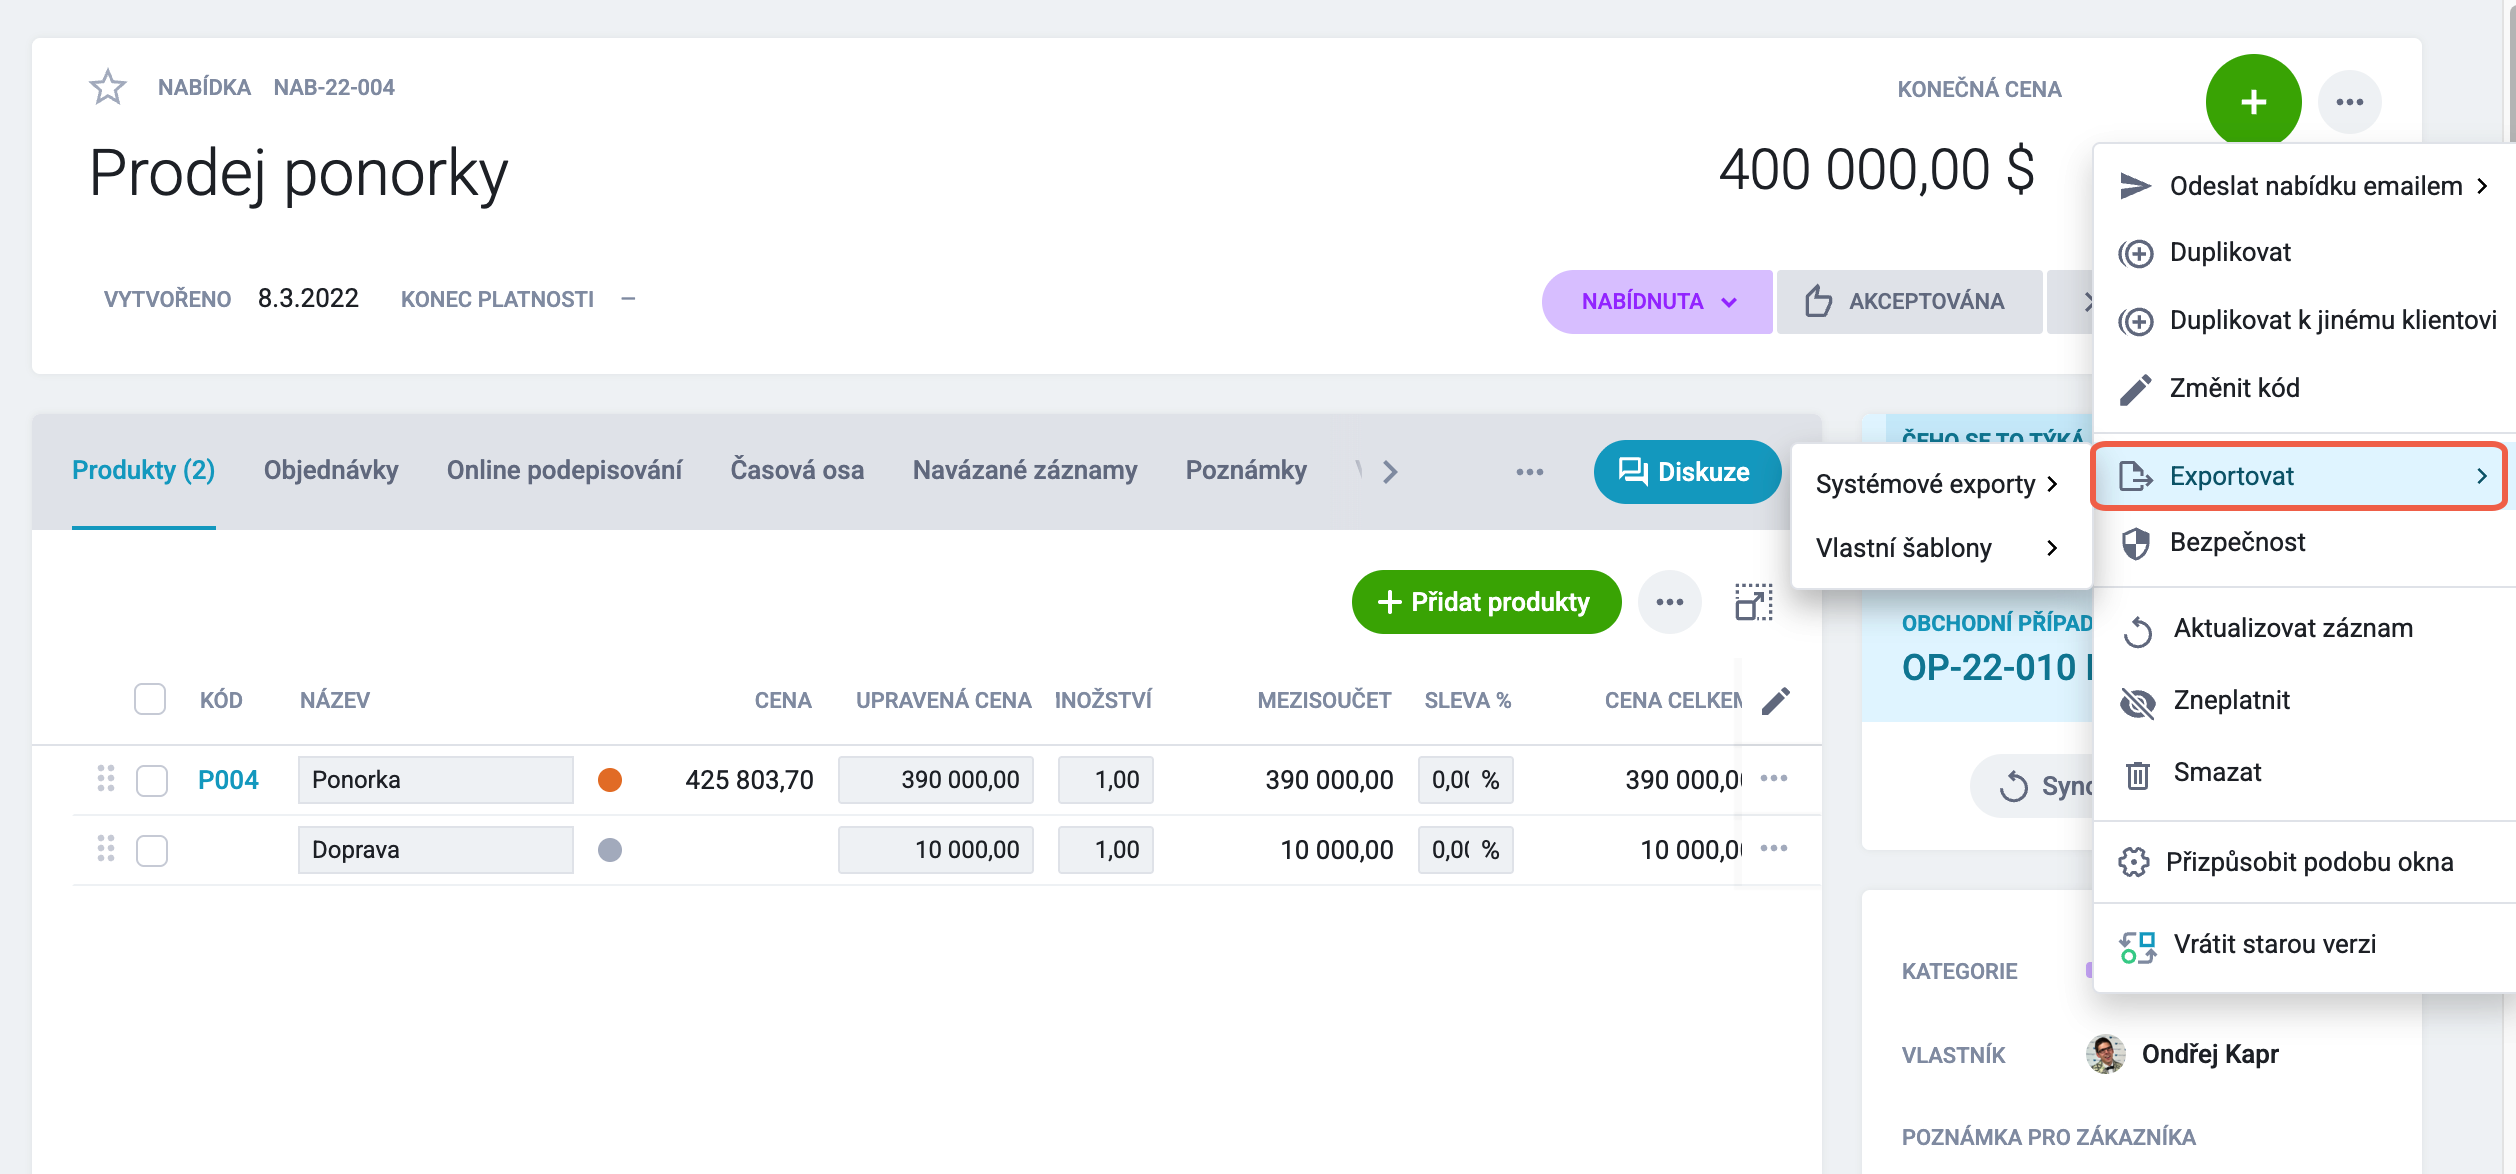Toggle the select-all checkbox in table header

[150, 699]
